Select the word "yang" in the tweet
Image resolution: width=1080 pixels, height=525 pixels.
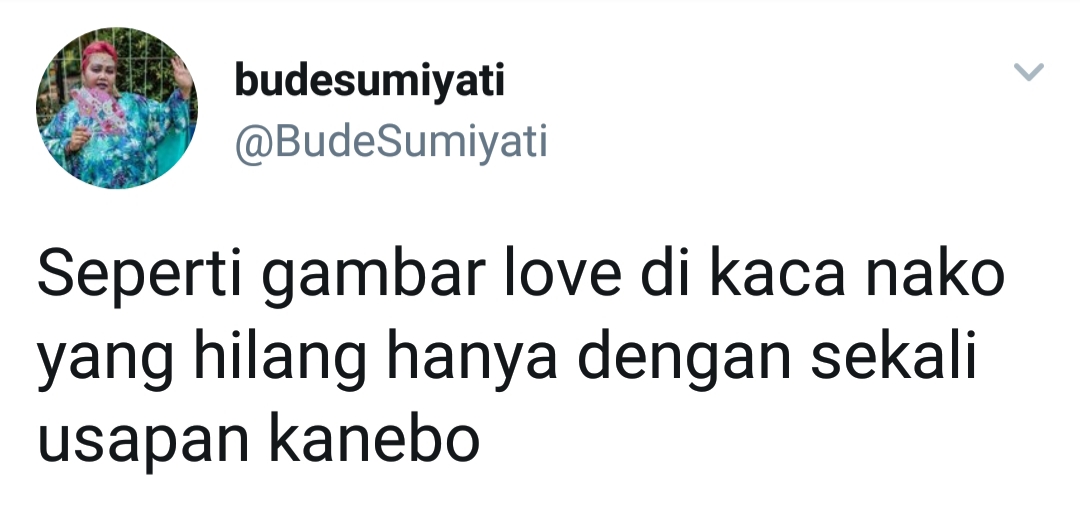[105, 361]
